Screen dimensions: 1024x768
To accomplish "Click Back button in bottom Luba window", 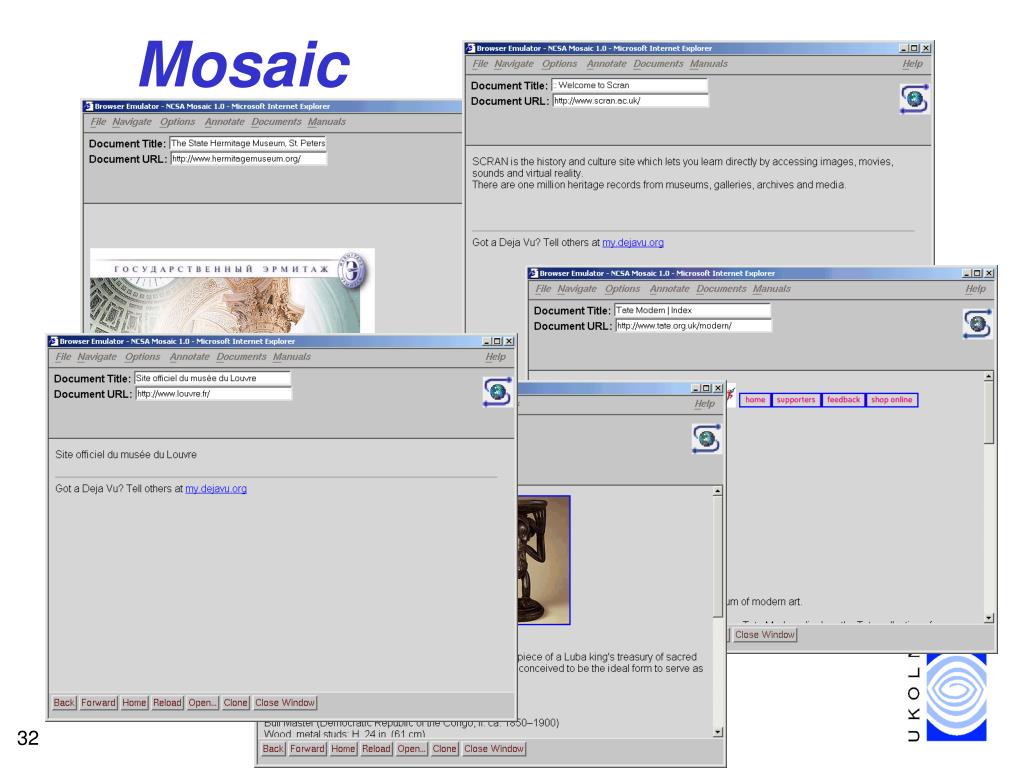I will click(x=273, y=749).
